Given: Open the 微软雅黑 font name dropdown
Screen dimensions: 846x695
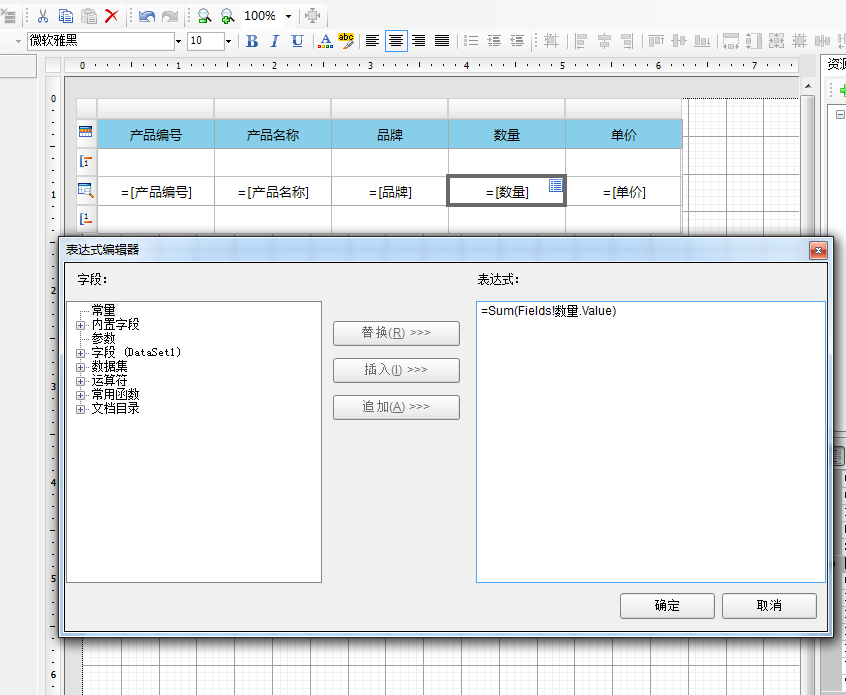Looking at the screenshot, I should 178,41.
